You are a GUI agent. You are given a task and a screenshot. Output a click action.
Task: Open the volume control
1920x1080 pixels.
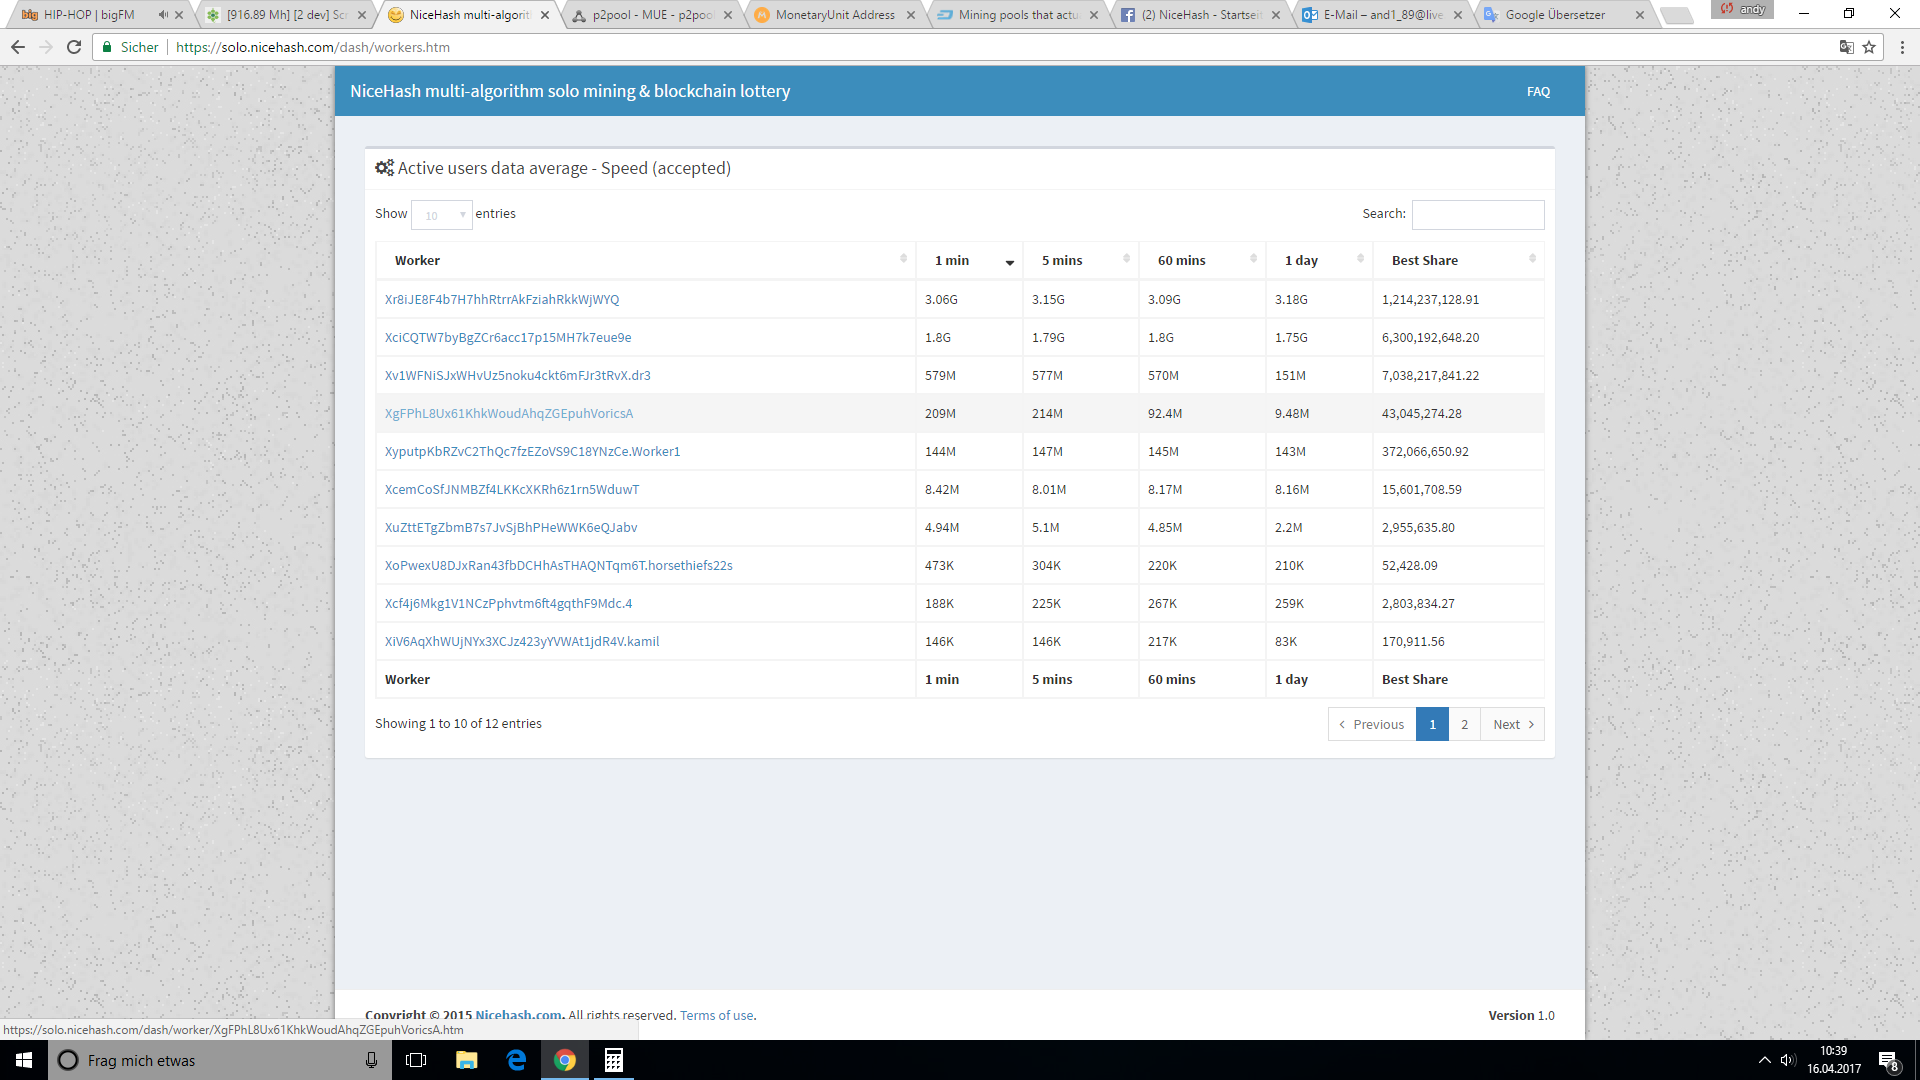pyautogui.click(x=1788, y=1060)
